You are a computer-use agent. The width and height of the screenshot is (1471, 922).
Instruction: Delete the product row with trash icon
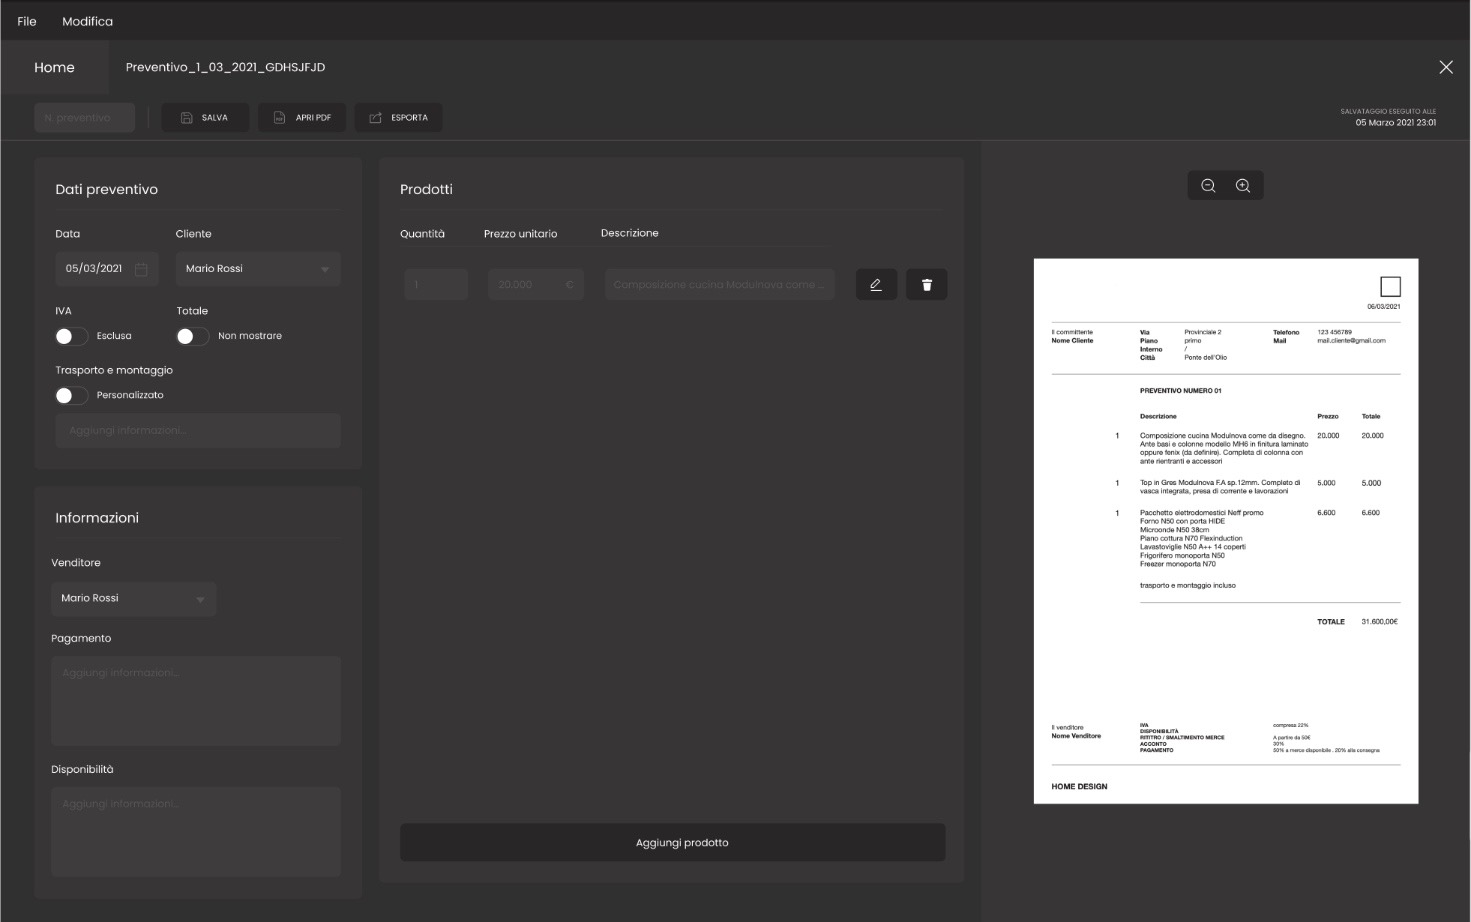[927, 285]
